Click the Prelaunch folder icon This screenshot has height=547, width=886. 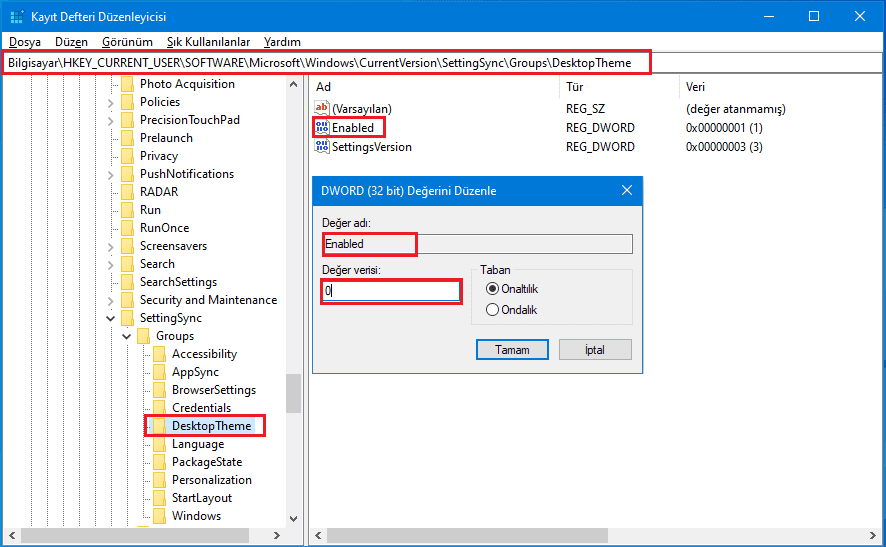tap(128, 138)
